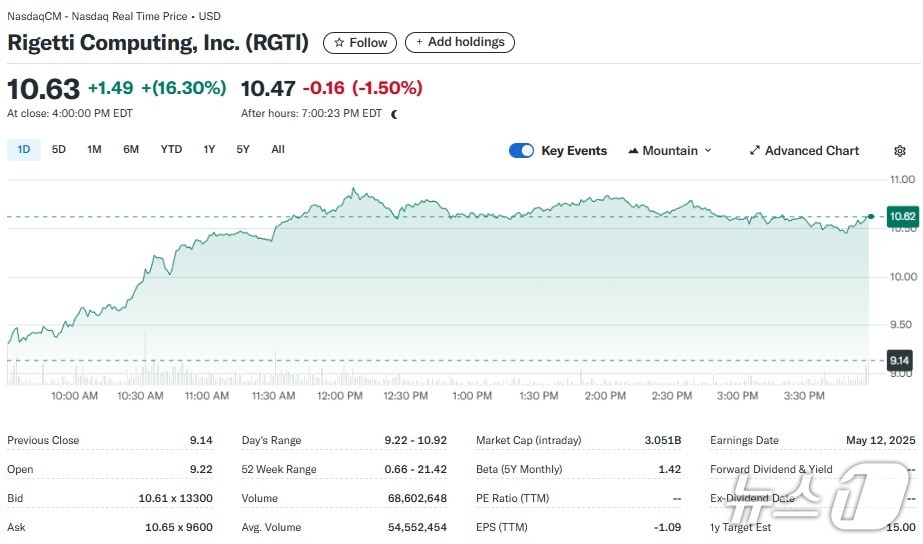Select the 1D time range tab
The height and width of the screenshot is (544, 923).
point(24,150)
